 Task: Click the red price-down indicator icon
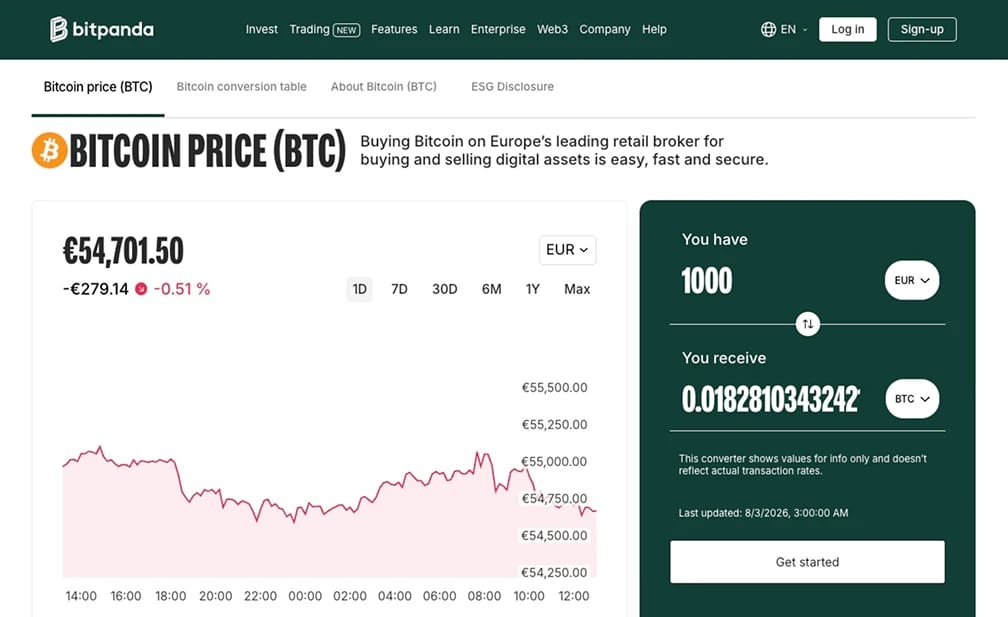coord(141,289)
